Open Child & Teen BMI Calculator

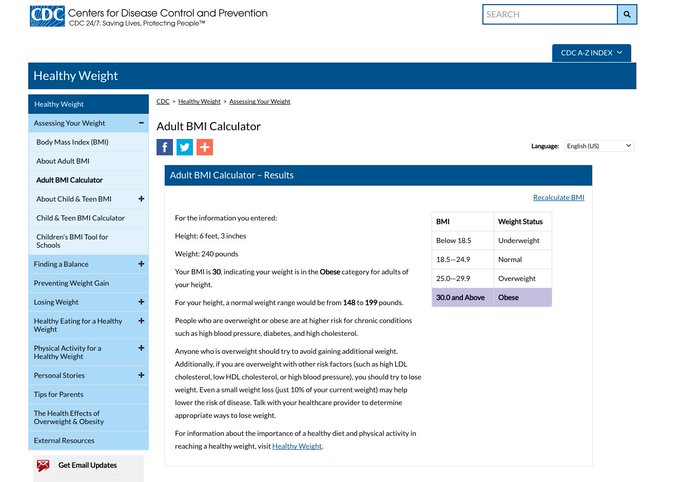(88, 218)
